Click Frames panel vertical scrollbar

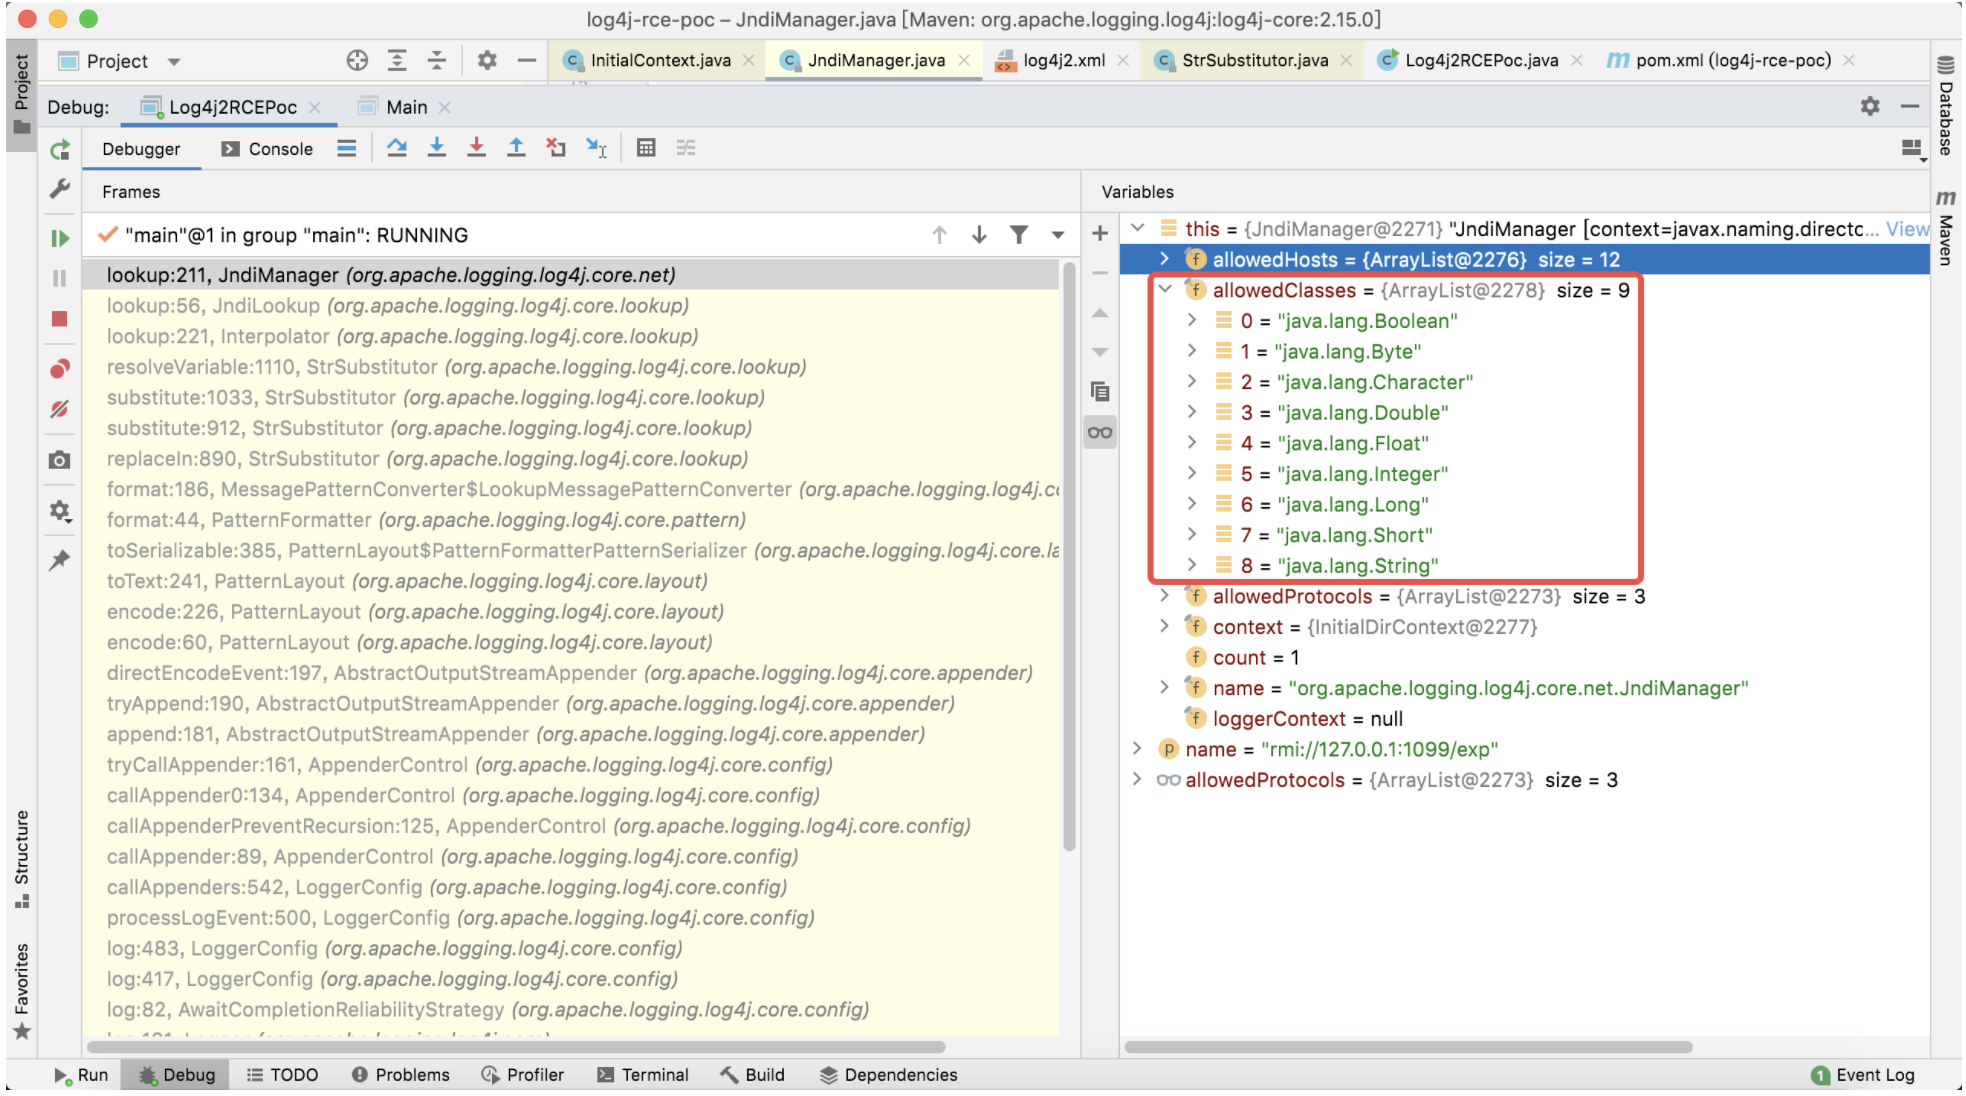(x=1069, y=556)
